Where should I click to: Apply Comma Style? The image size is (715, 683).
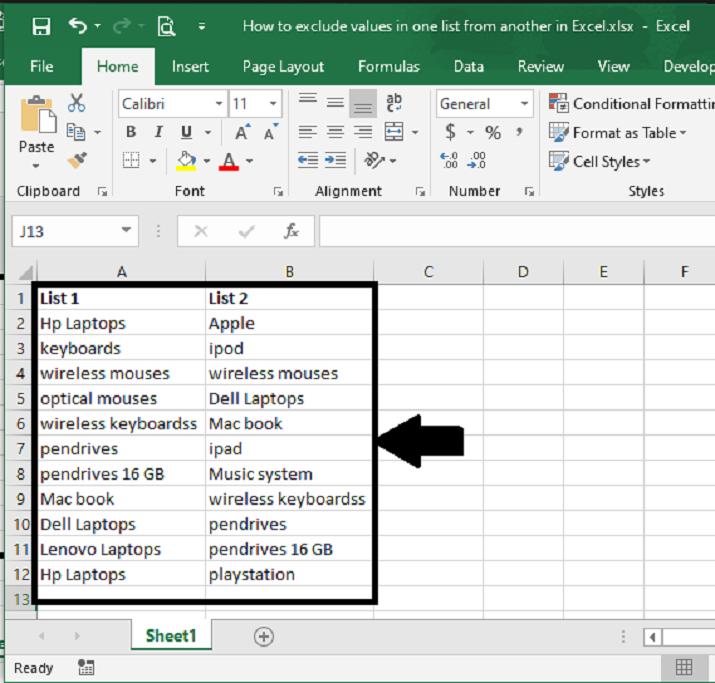click(x=519, y=132)
